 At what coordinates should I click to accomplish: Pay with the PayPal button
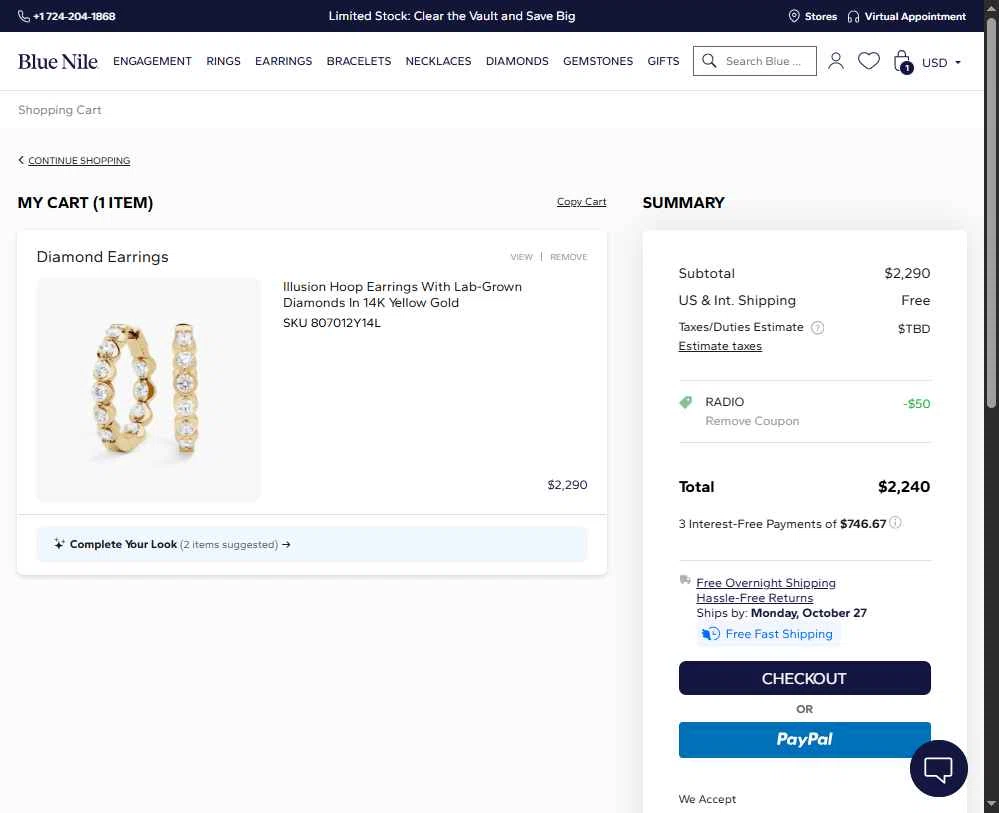click(804, 739)
